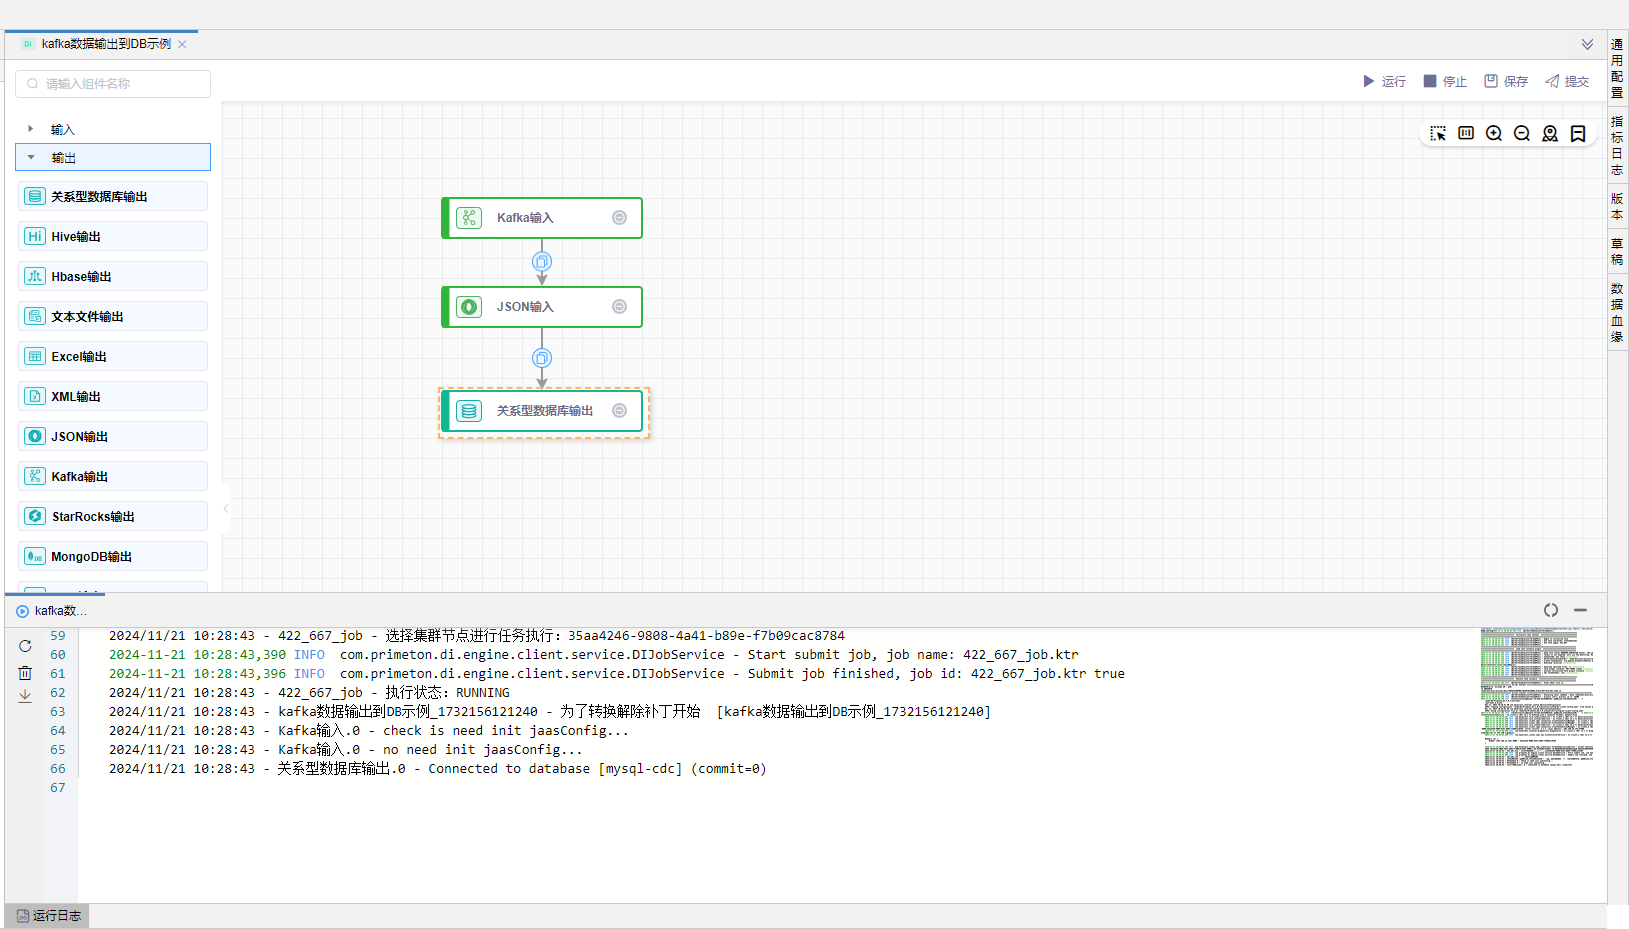
Task: Click the zoom out canvas icon
Action: [1522, 134]
